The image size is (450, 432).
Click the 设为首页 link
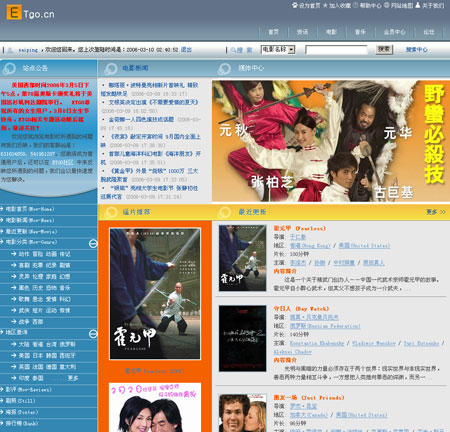[309, 5]
